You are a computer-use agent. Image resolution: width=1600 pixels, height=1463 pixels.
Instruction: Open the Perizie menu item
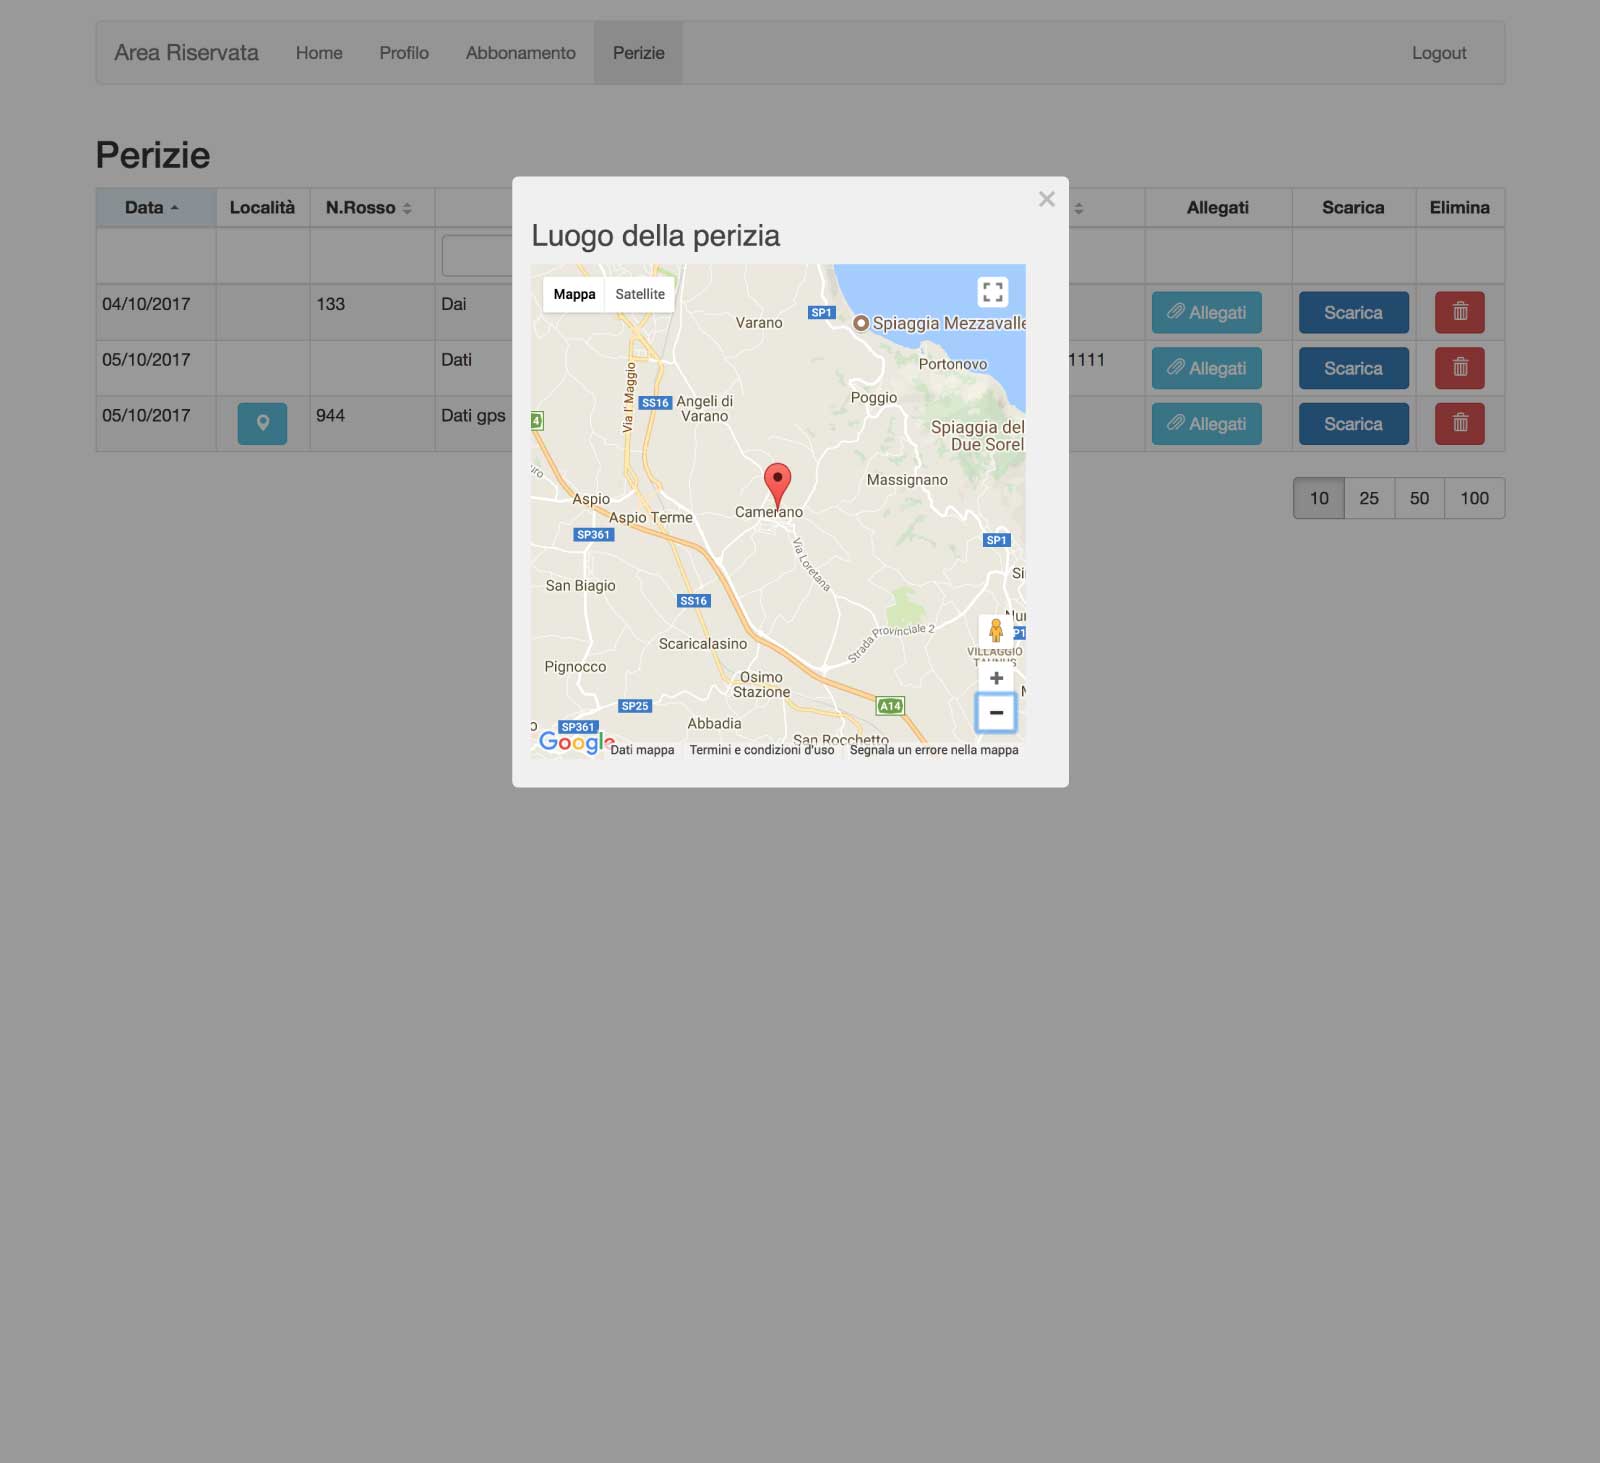tap(638, 53)
